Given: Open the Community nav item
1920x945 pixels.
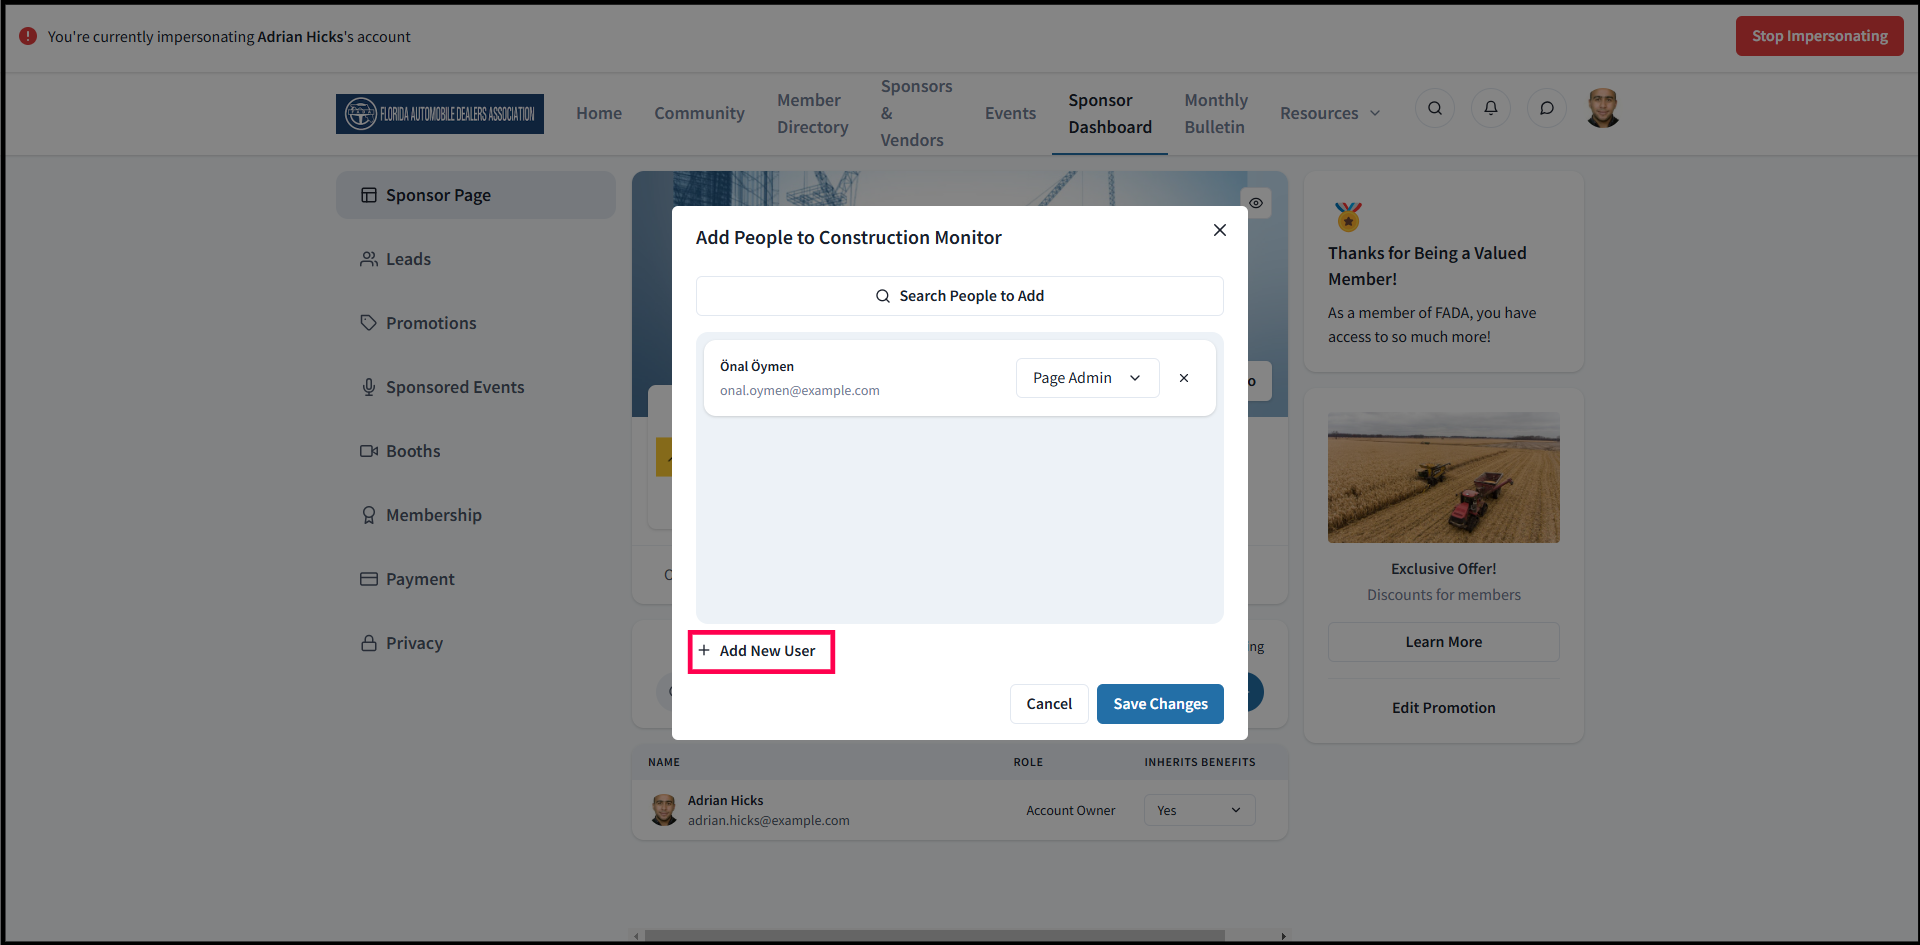Looking at the screenshot, I should (699, 113).
